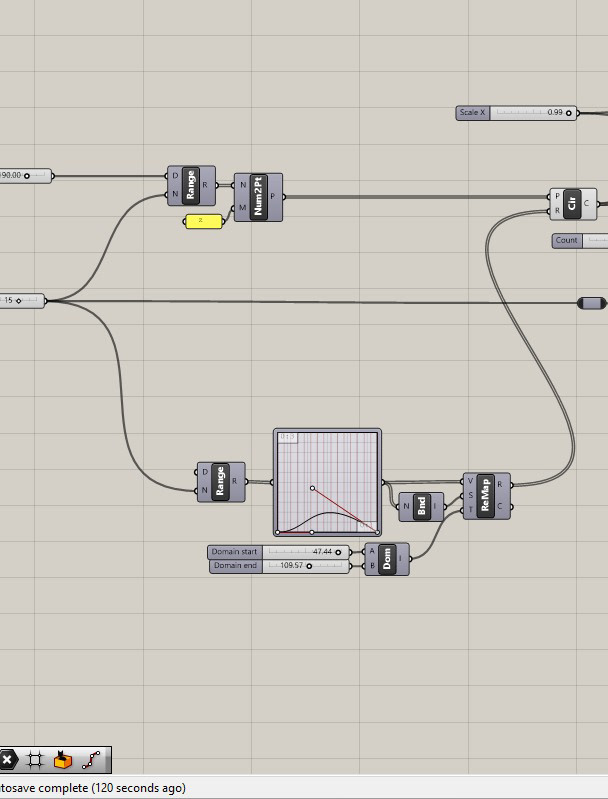Click the autosave complete status message
This screenshot has height=799, width=608.
92,788
